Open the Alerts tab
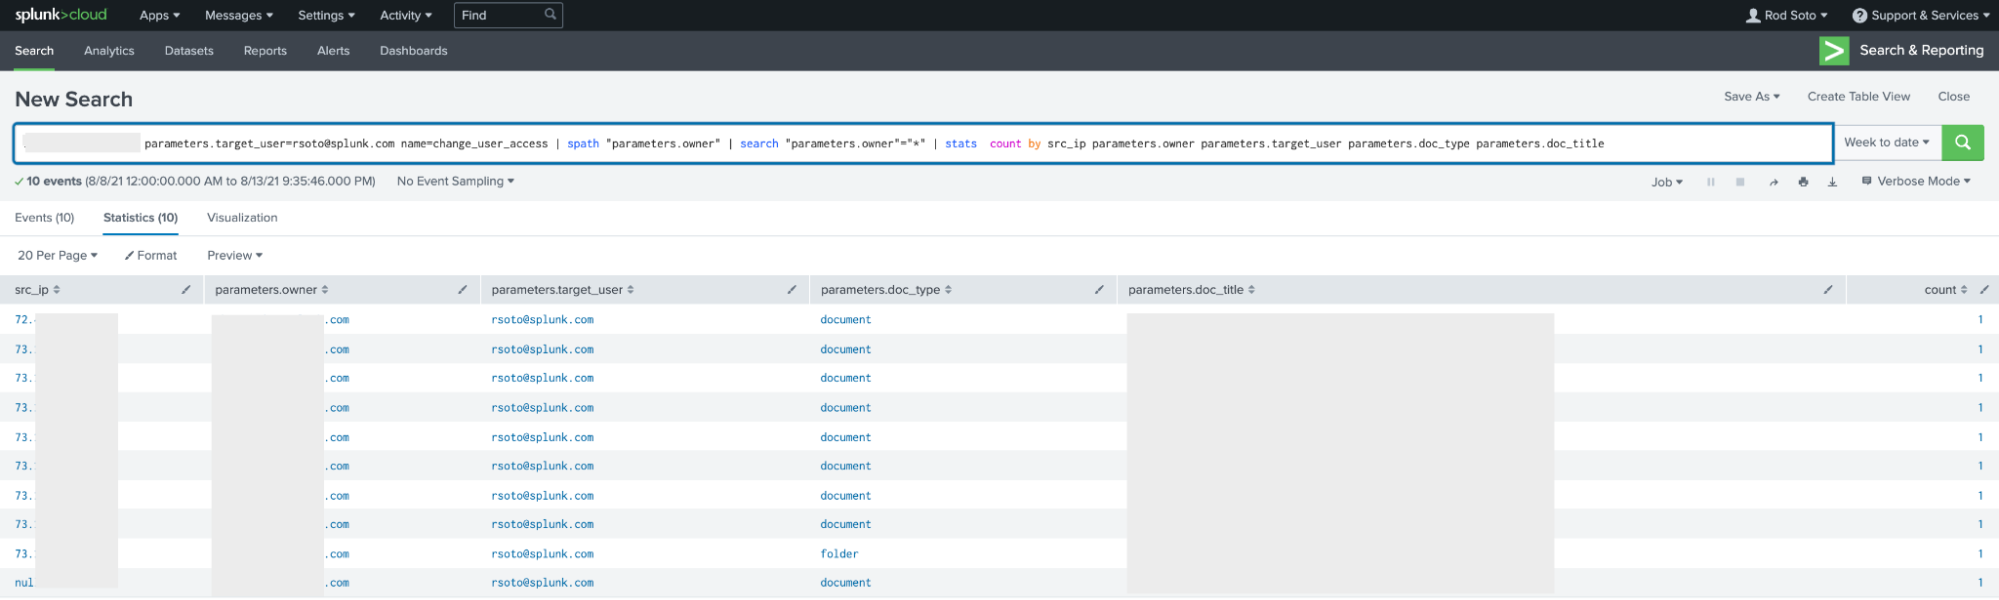Screen dimensions: 1999x600 (x=333, y=51)
